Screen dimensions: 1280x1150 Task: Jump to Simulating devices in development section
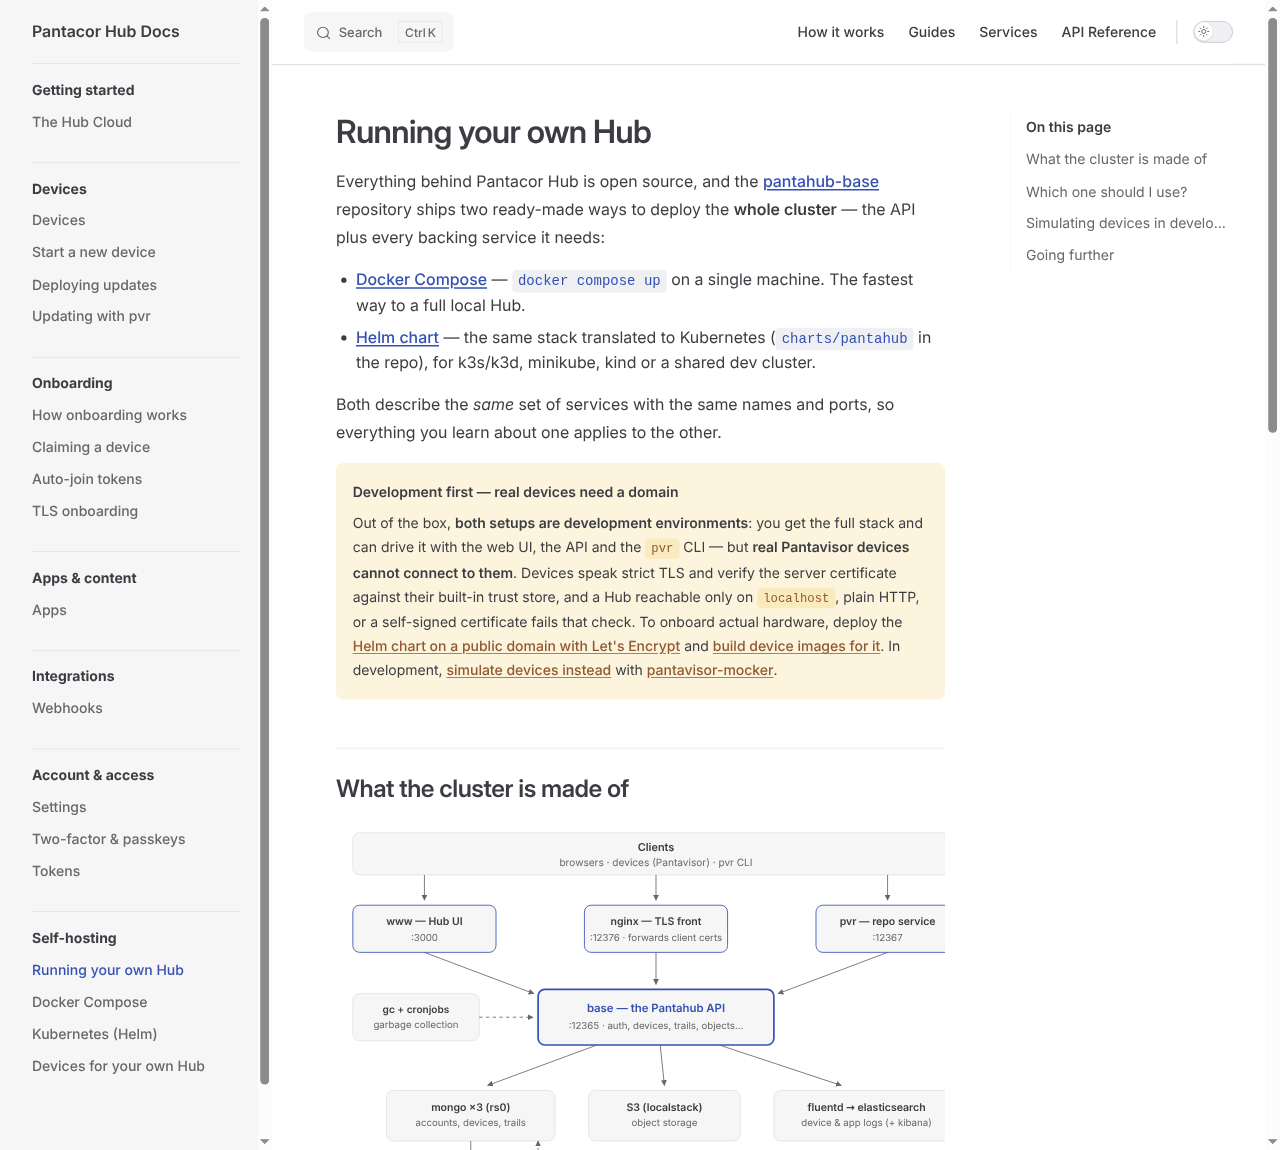tap(1125, 223)
